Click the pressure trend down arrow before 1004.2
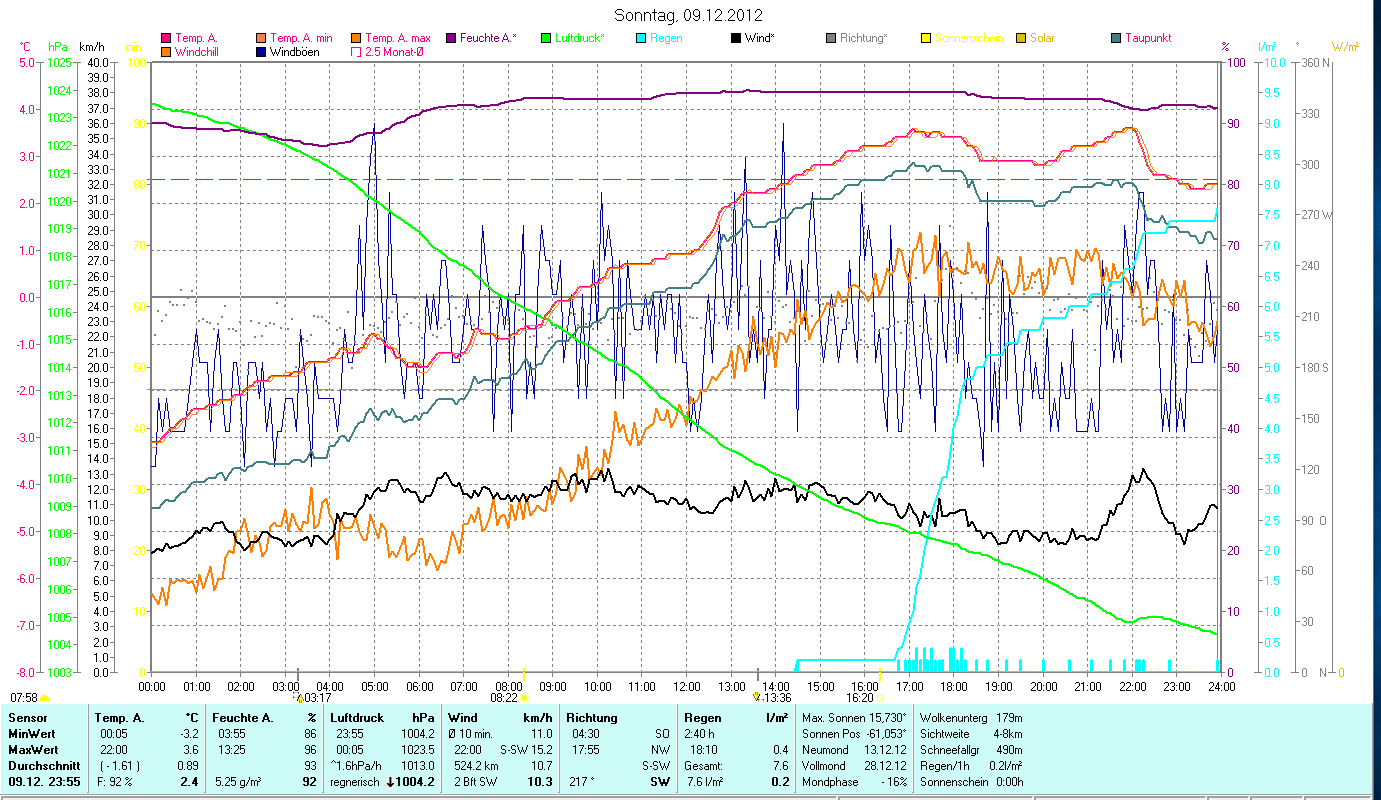The width and height of the screenshot is (1381, 800). pos(390,782)
